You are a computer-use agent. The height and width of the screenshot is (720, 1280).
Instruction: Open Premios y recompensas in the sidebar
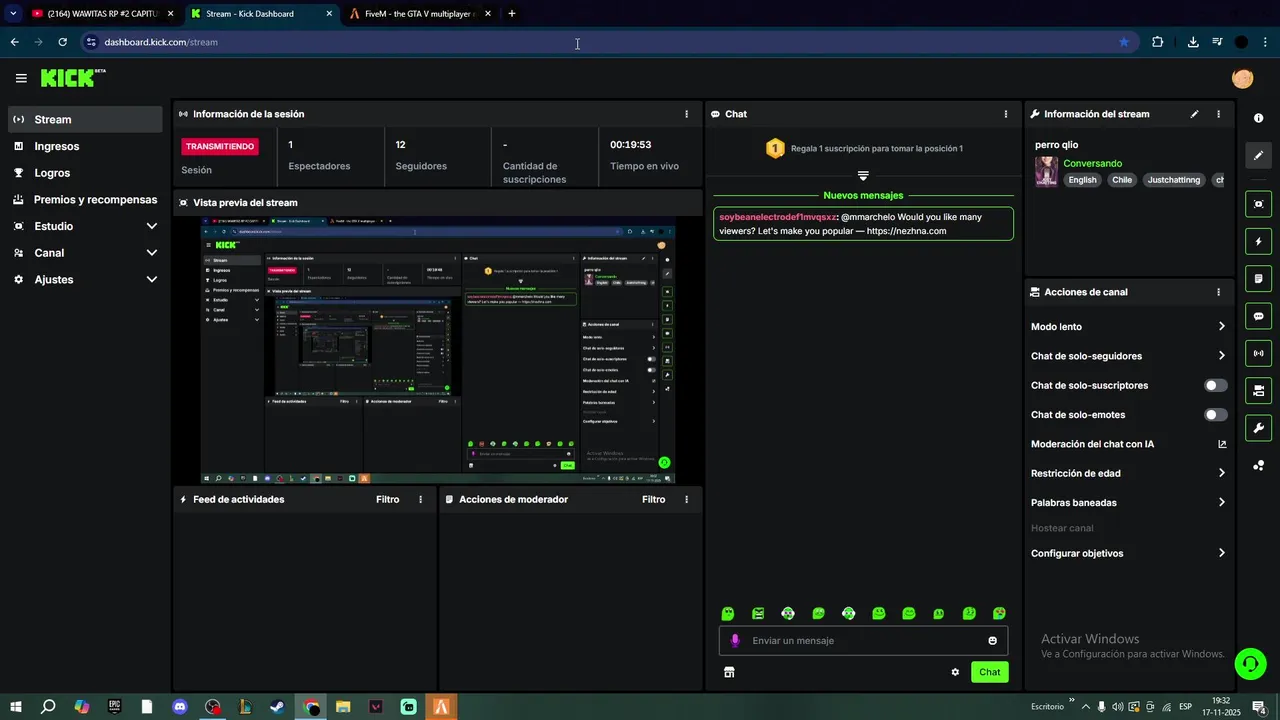(x=85, y=199)
